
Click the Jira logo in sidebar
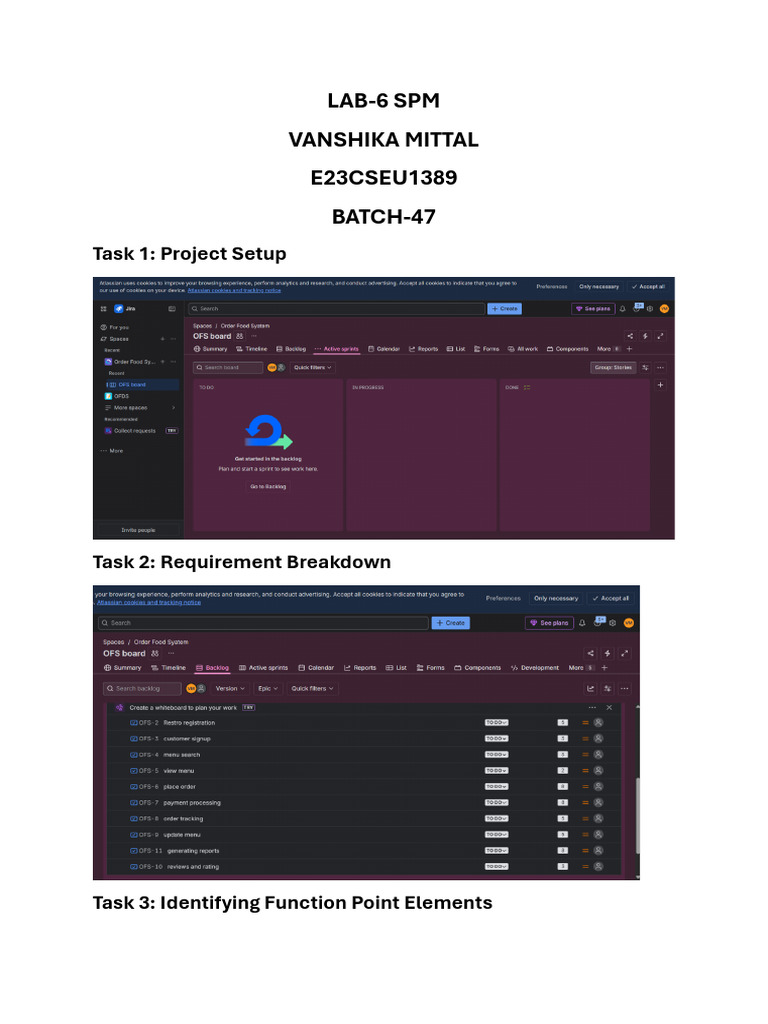click(119, 309)
